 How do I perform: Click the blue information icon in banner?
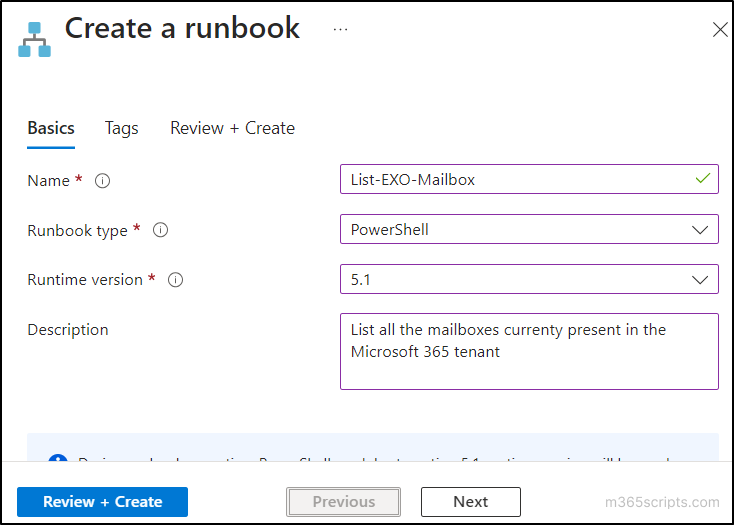[x=58, y=458]
